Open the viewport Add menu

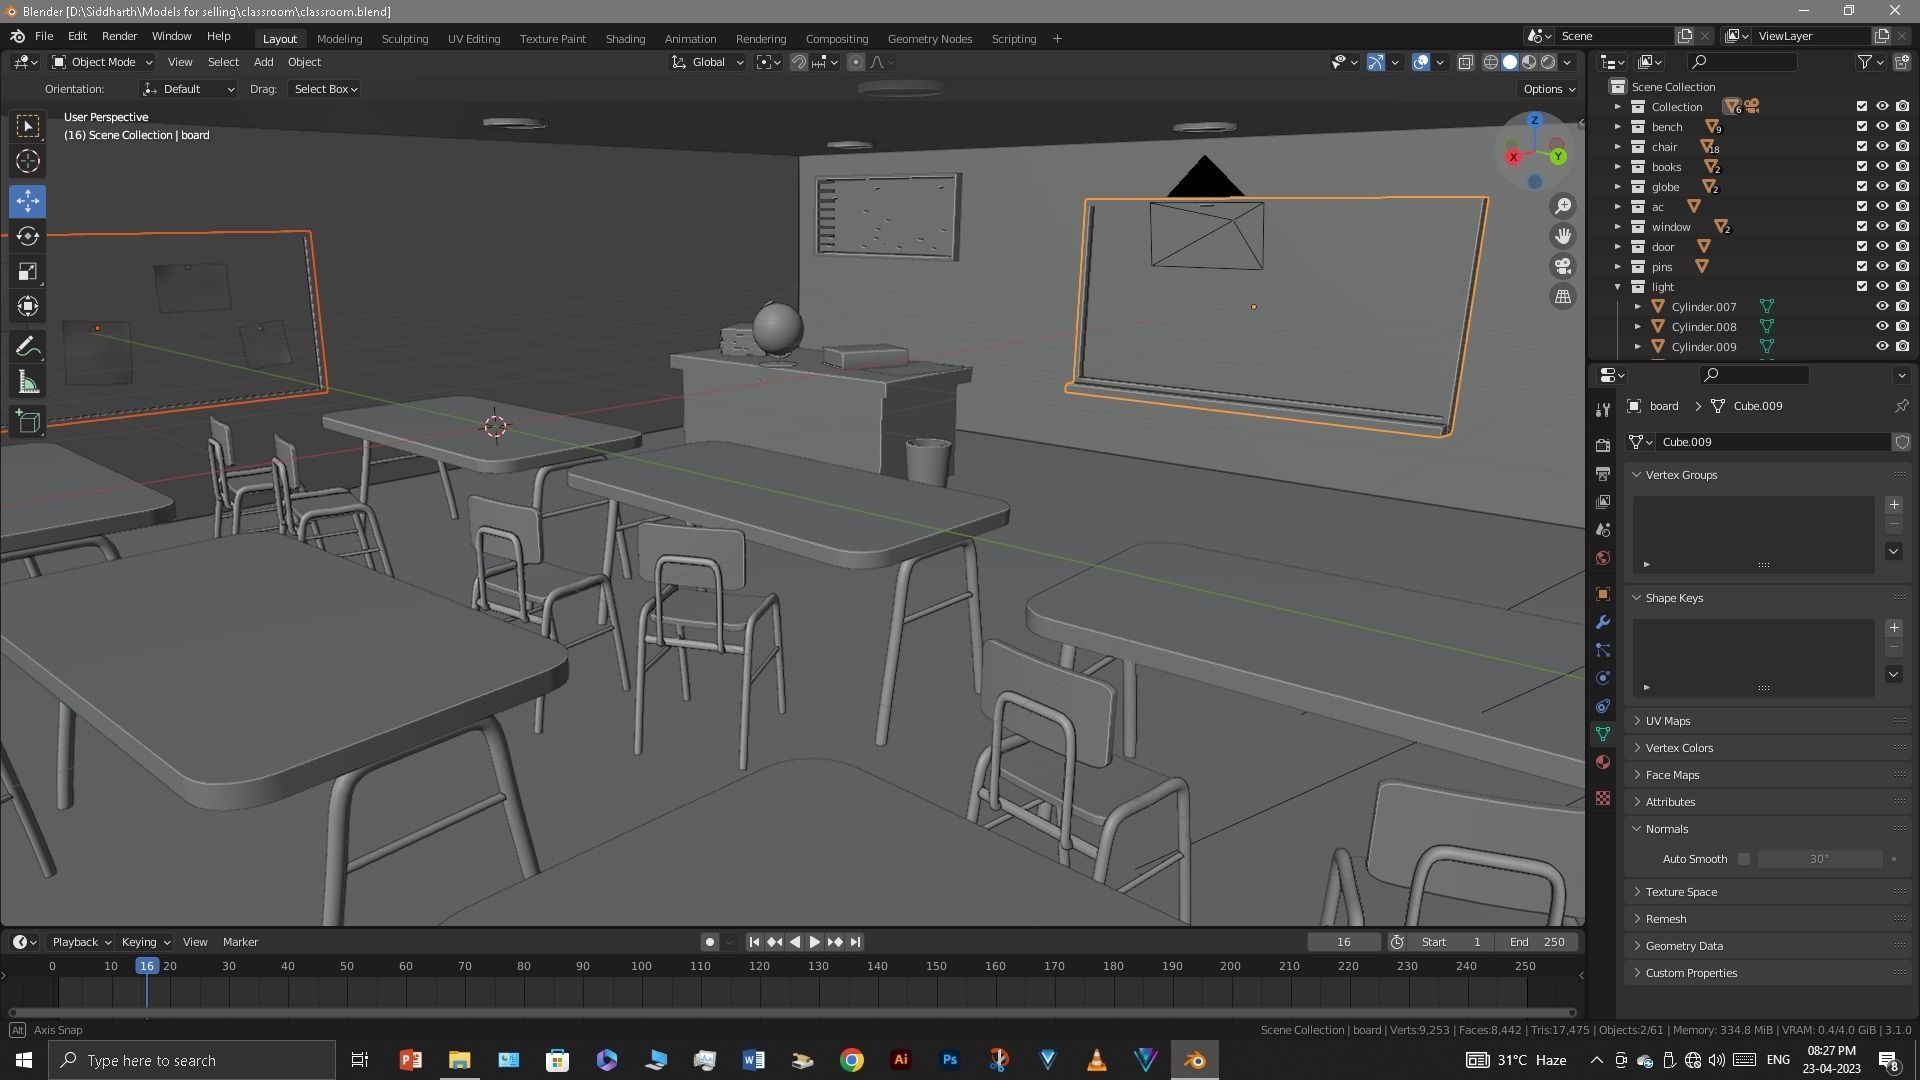click(263, 62)
